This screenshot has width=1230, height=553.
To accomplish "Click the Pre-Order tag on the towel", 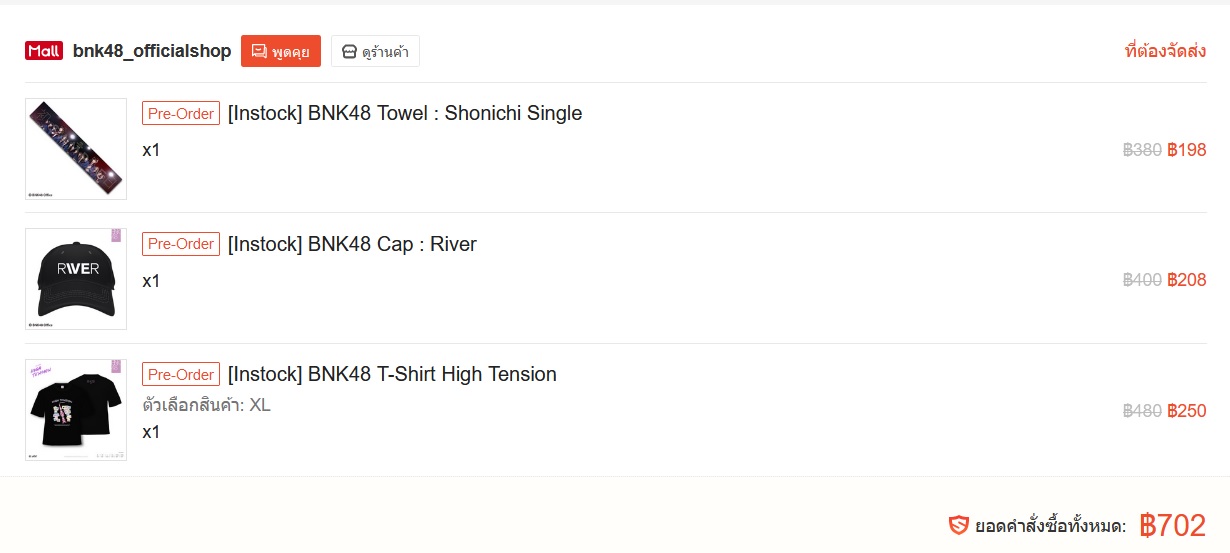I will pyautogui.click(x=181, y=114).
